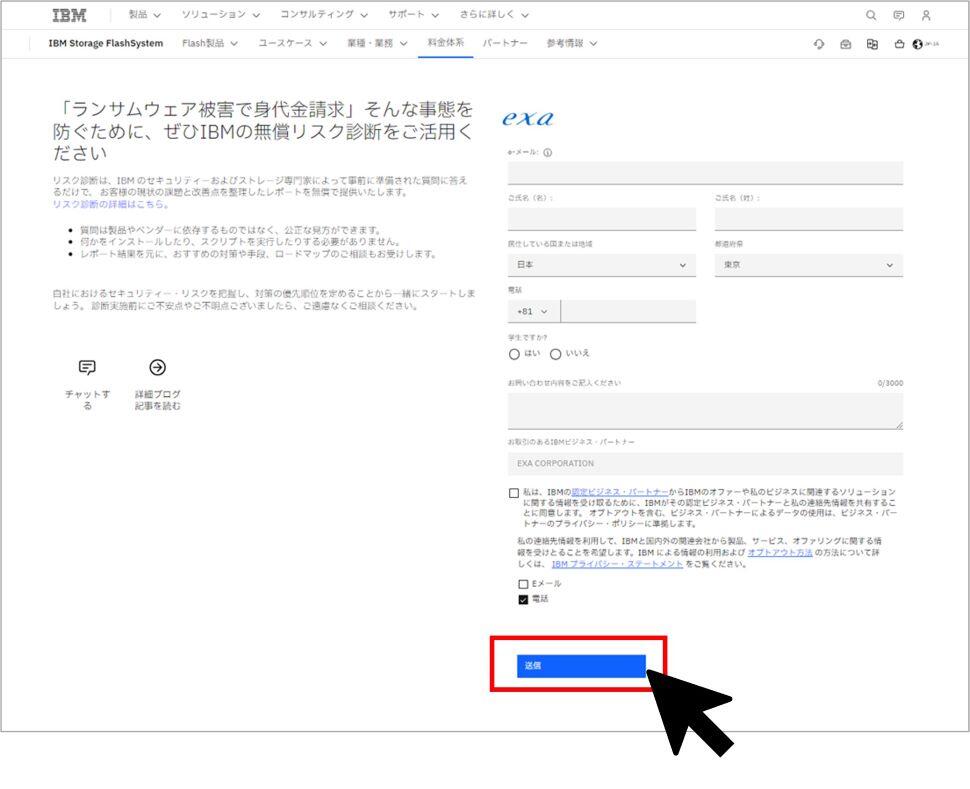Click the 詳細ブログ記事を読む label

tap(158, 400)
